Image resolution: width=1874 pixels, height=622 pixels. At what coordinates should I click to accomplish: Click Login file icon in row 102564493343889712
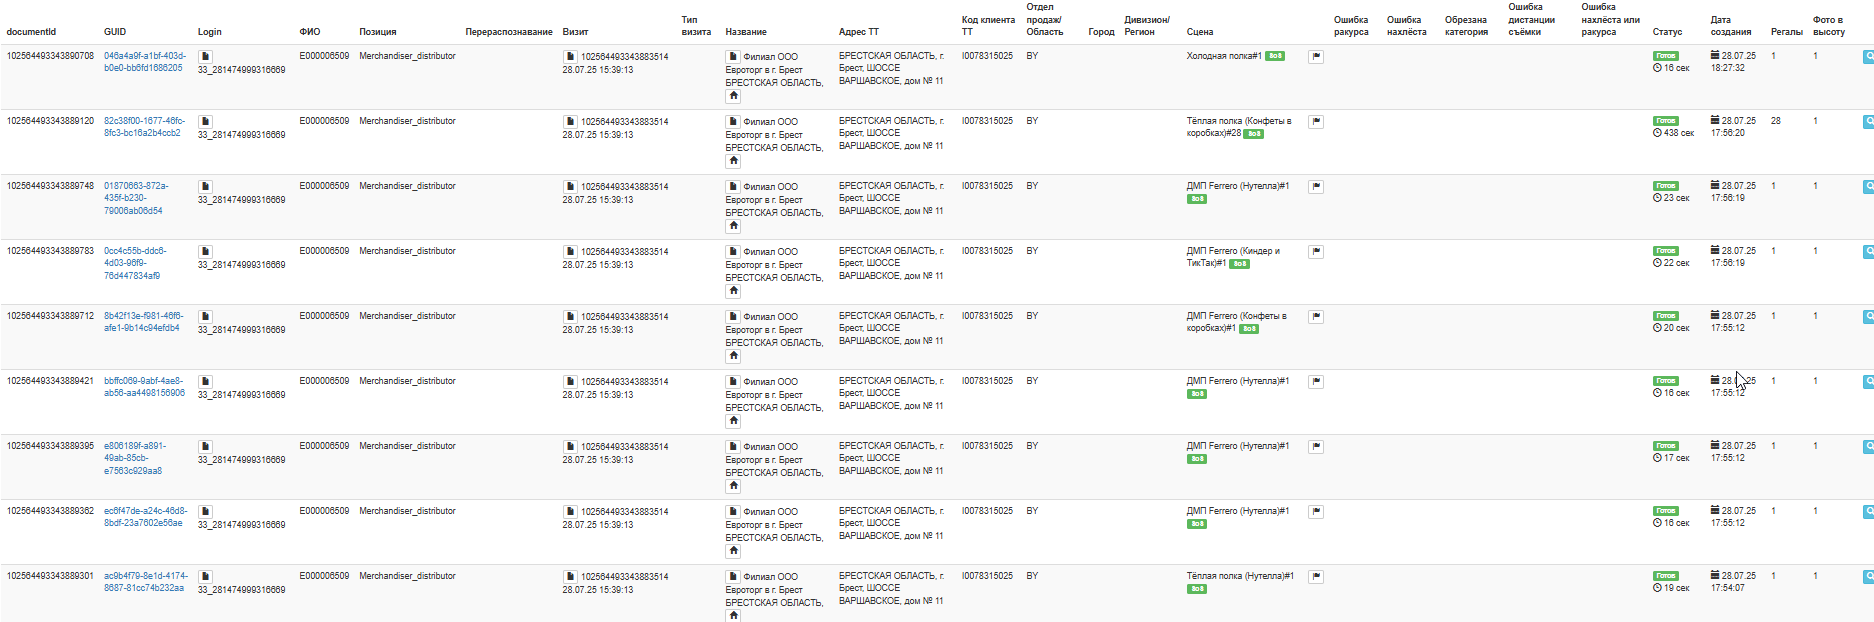[x=205, y=317]
